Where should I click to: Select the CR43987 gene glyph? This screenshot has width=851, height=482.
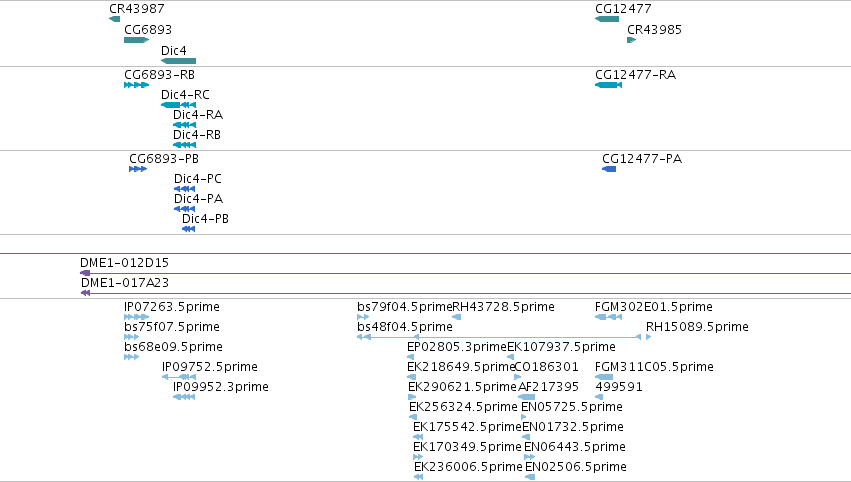(115, 19)
